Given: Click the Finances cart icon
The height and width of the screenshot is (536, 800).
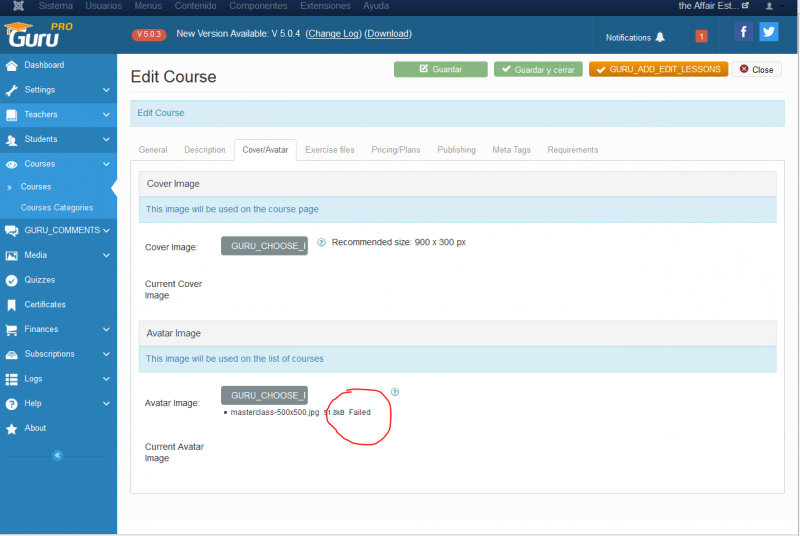Looking at the screenshot, I should pyautogui.click(x=11, y=329).
